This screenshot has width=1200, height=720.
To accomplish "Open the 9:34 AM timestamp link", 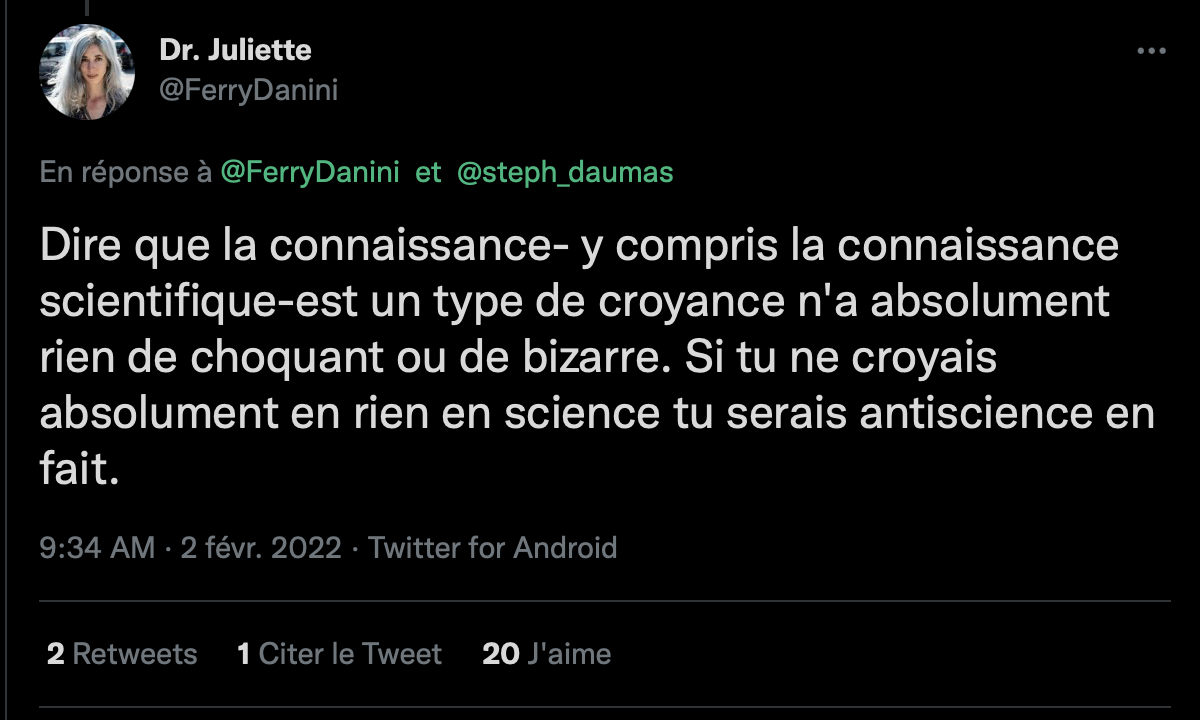I will point(97,548).
